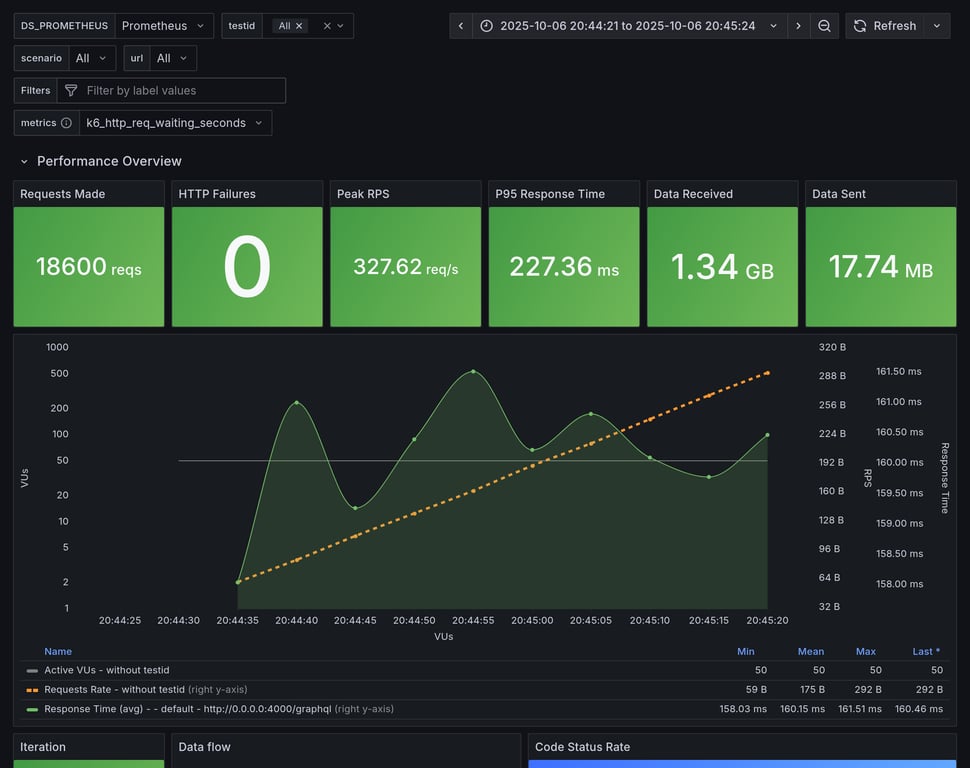
Task: Sort legend by Mean column
Action: click(810, 651)
